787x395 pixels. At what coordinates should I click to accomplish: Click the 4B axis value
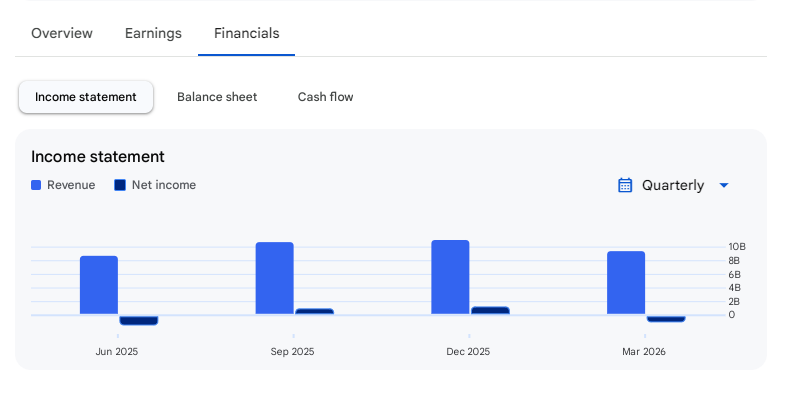tap(734, 288)
